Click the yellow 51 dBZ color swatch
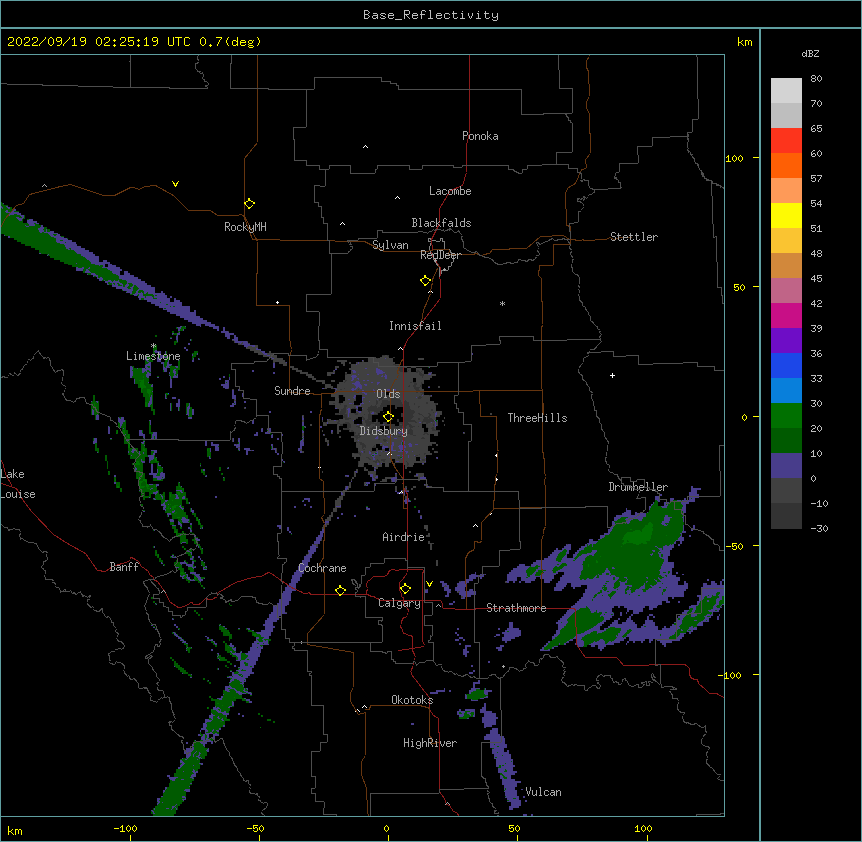The height and width of the screenshot is (842, 862). coord(786,215)
